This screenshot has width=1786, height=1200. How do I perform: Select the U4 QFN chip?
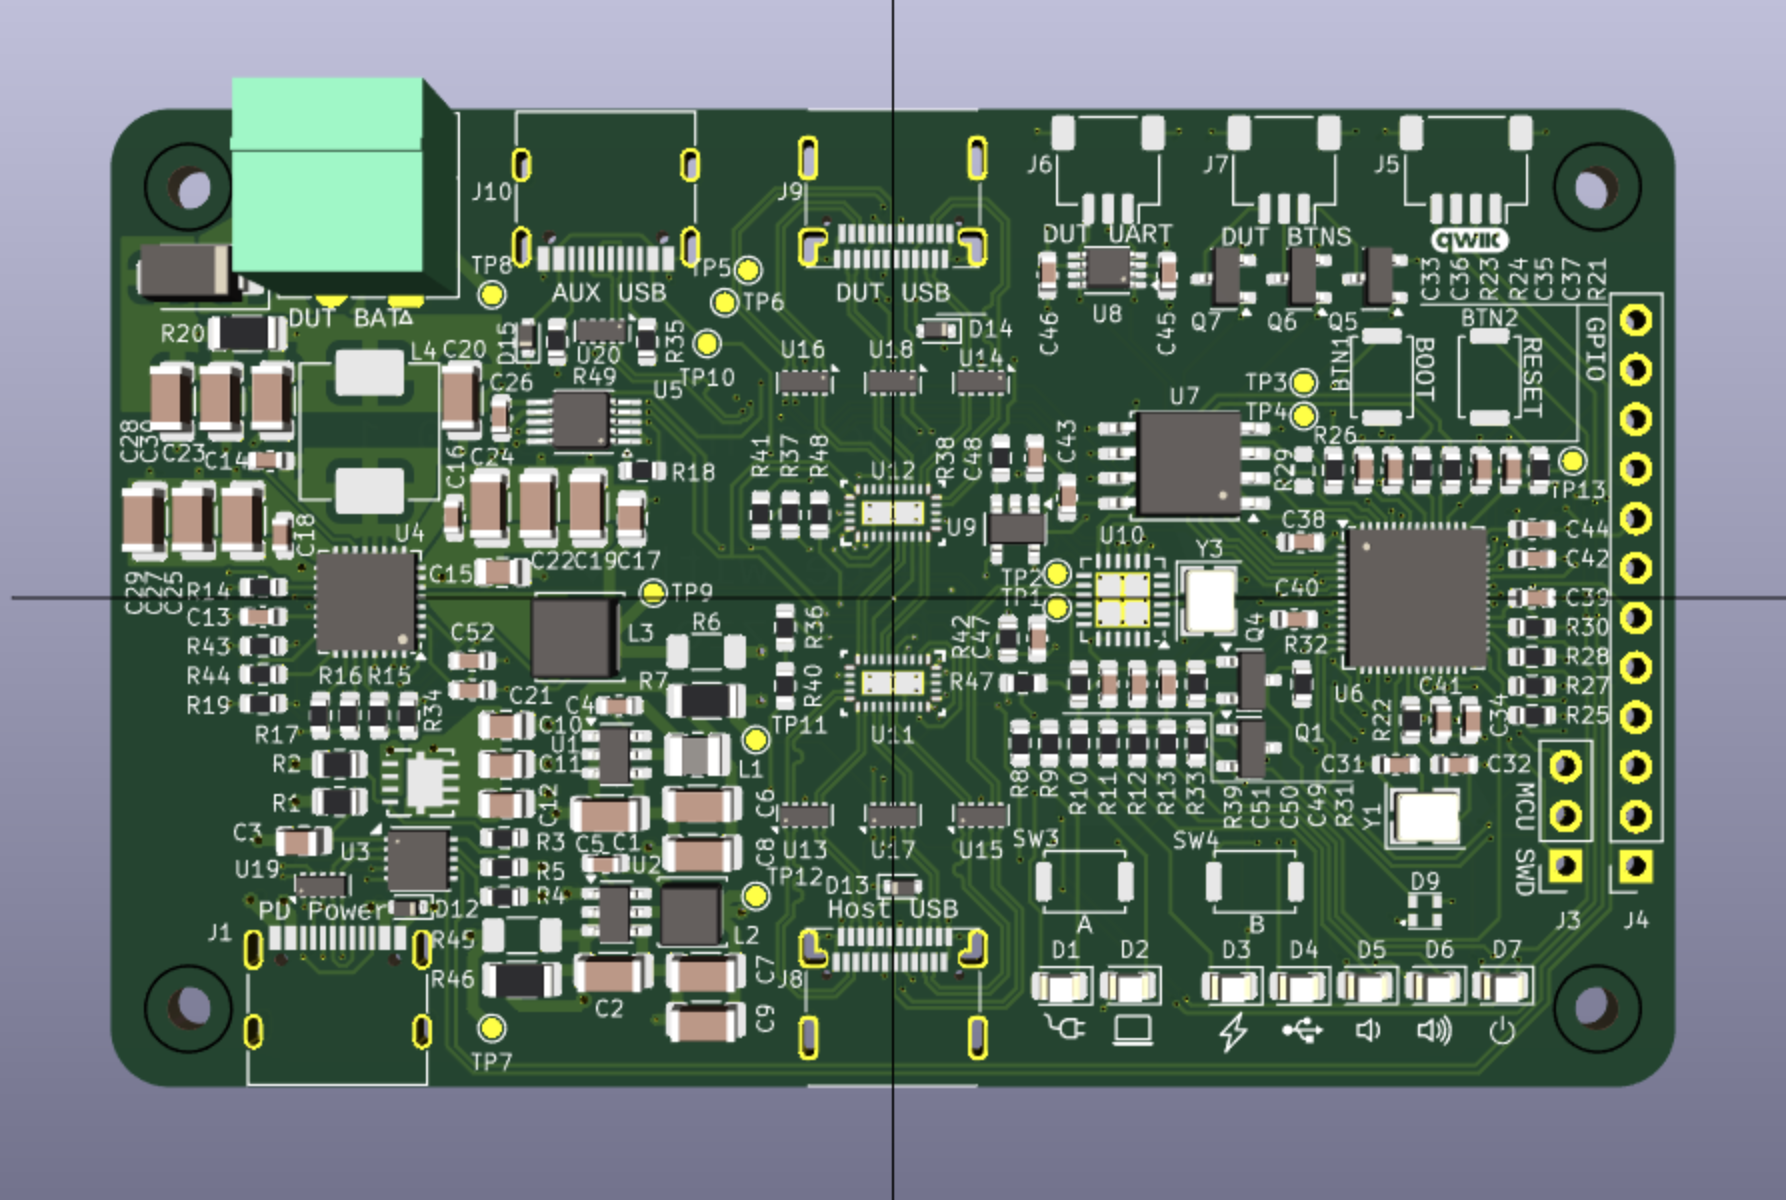[x=366, y=602]
